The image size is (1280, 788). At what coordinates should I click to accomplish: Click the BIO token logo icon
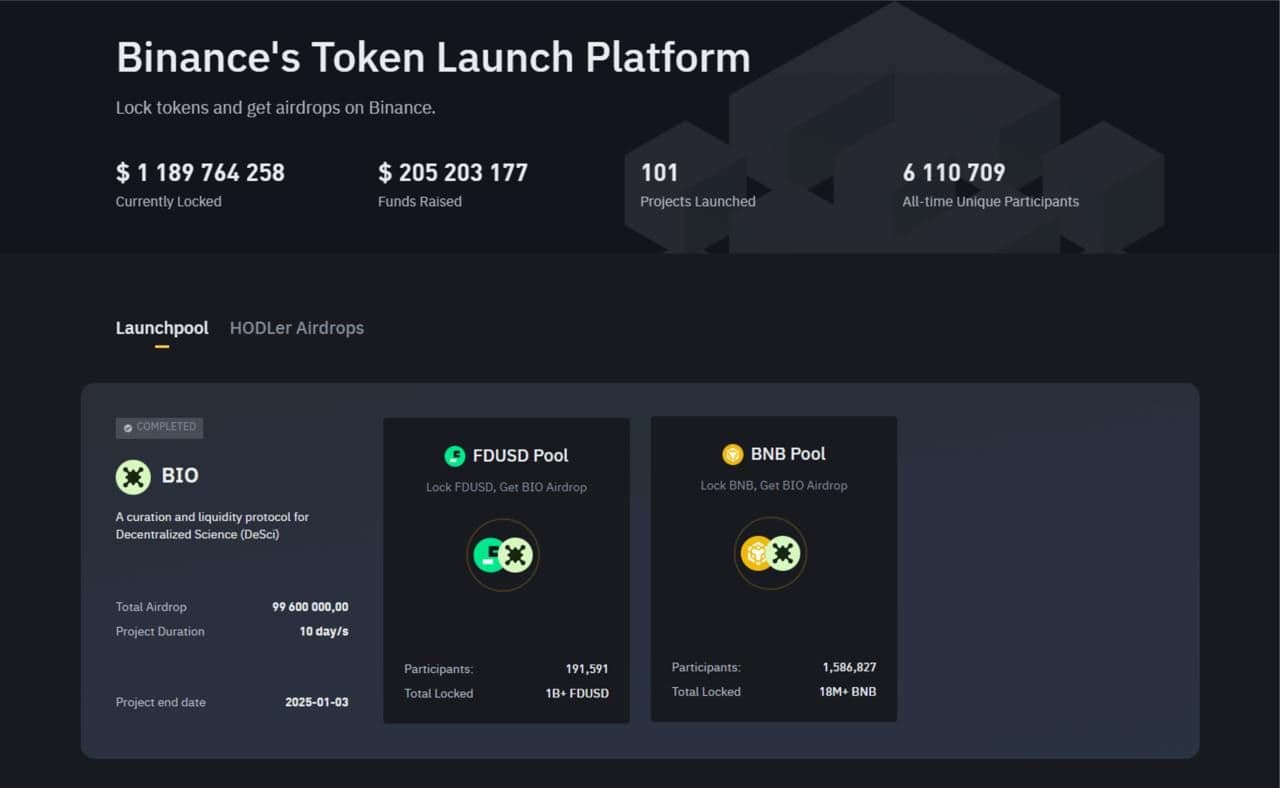[133, 476]
